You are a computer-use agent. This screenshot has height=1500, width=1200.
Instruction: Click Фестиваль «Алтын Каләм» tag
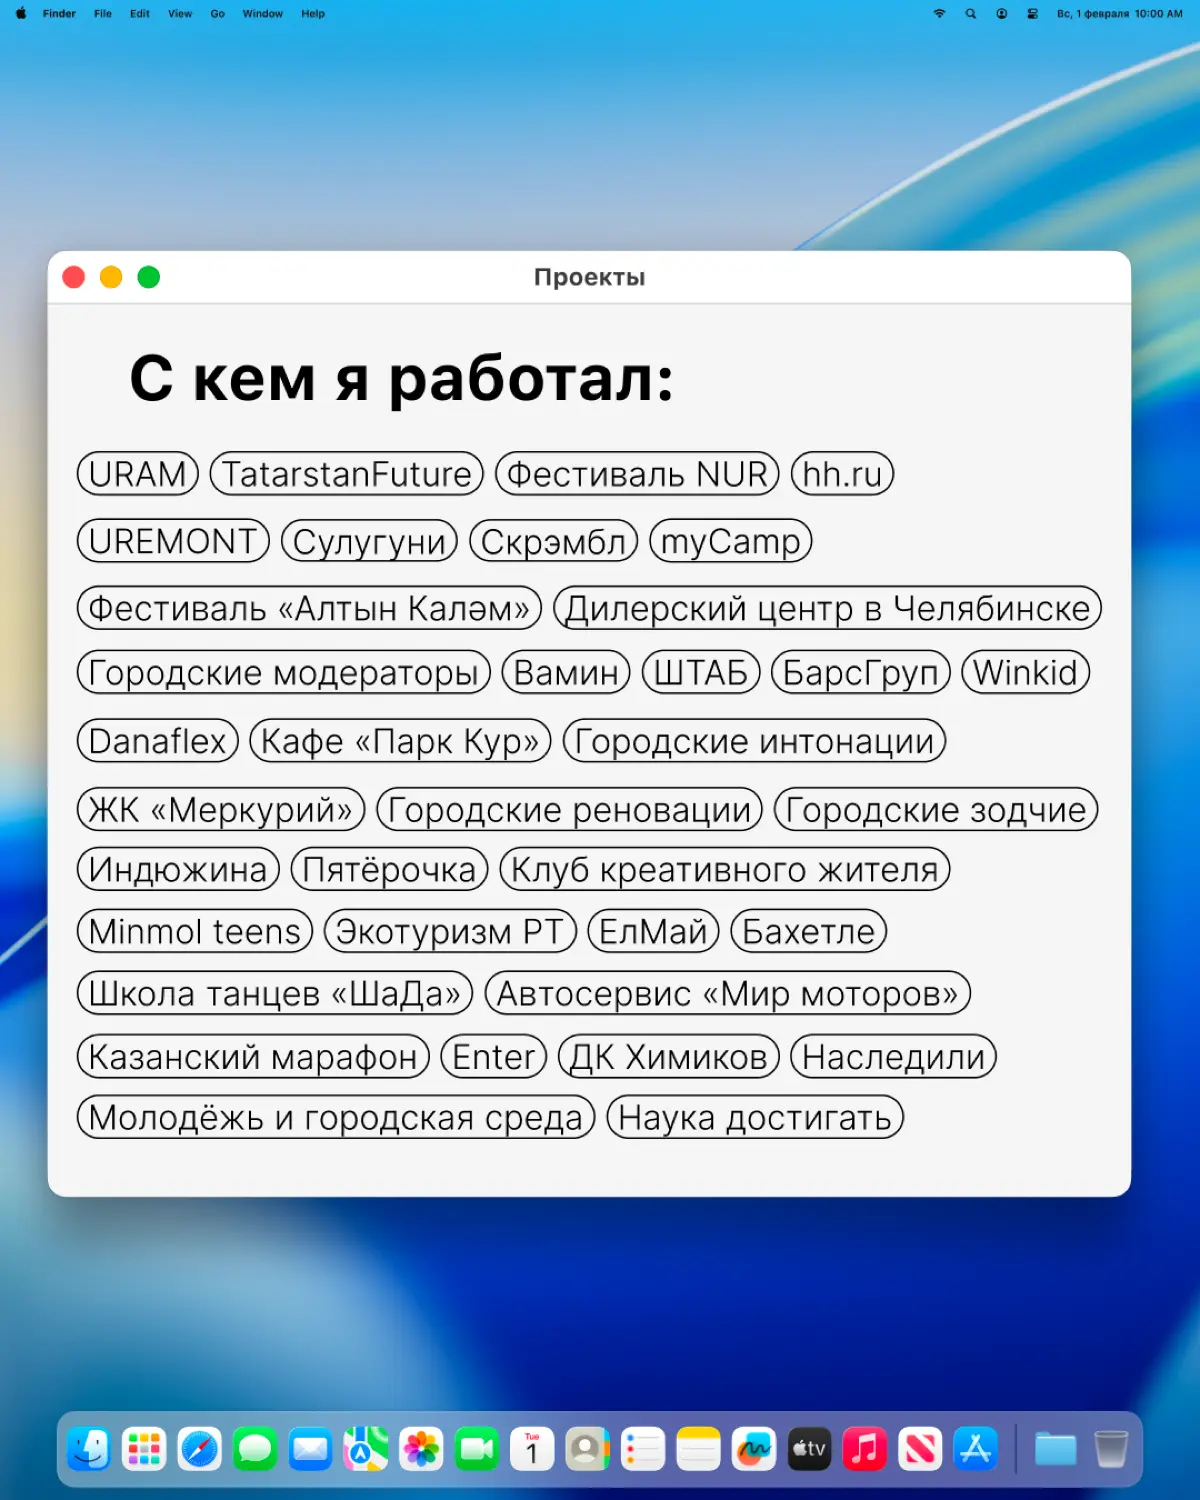309,608
